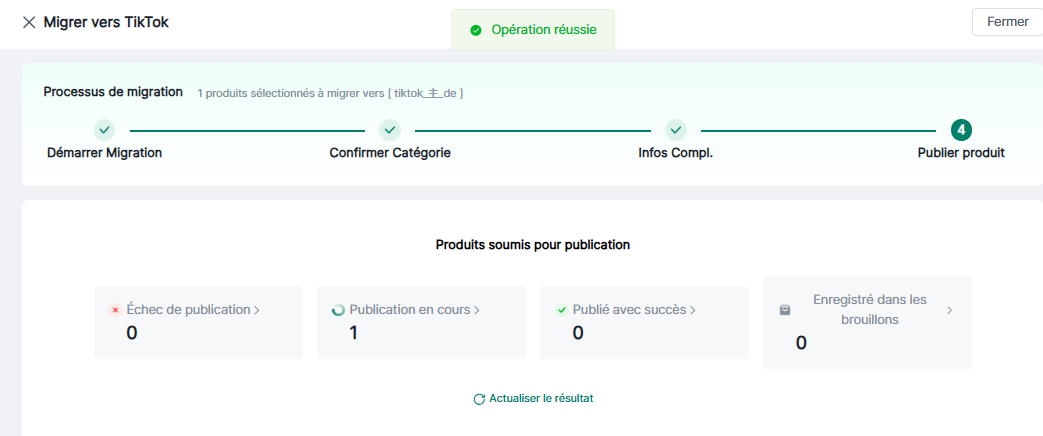Click the step 4 Publier produit circle
This screenshot has height=436, width=1043.
[x=961, y=130]
